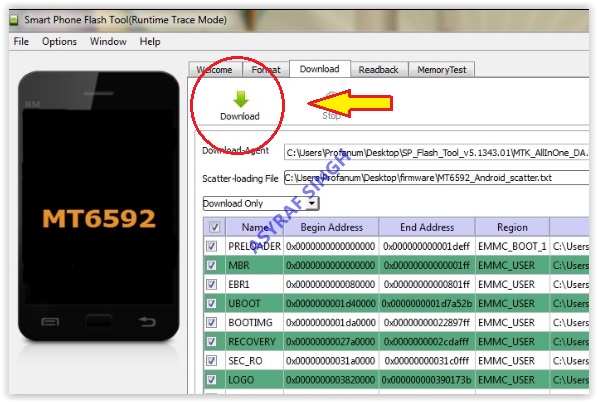Click the phone image home key
The image size is (597, 402).
(99, 322)
